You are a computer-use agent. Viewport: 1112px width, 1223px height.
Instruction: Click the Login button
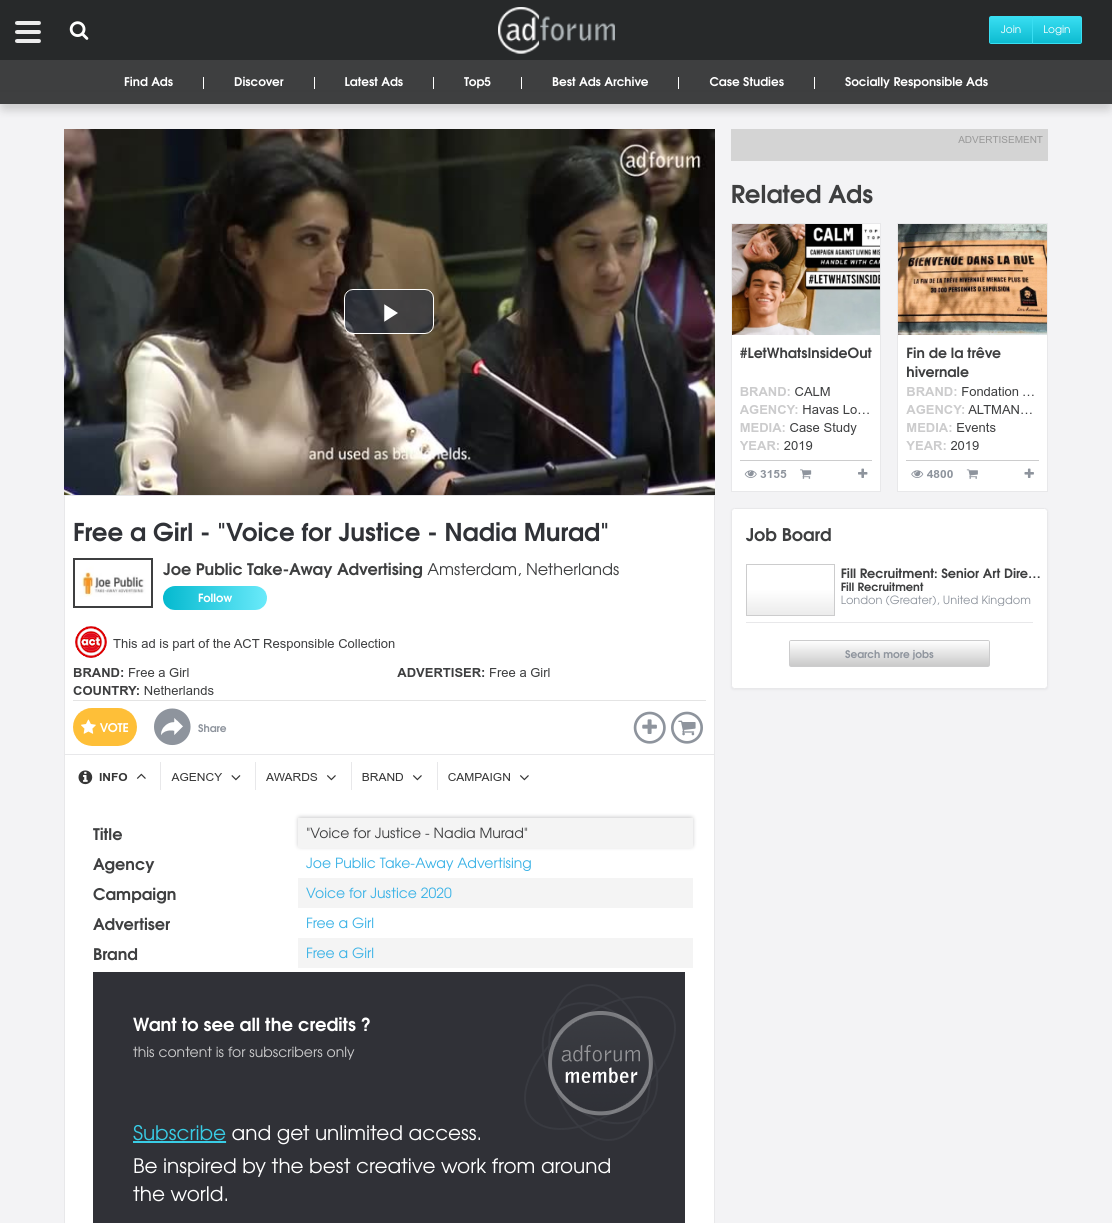click(x=1057, y=30)
